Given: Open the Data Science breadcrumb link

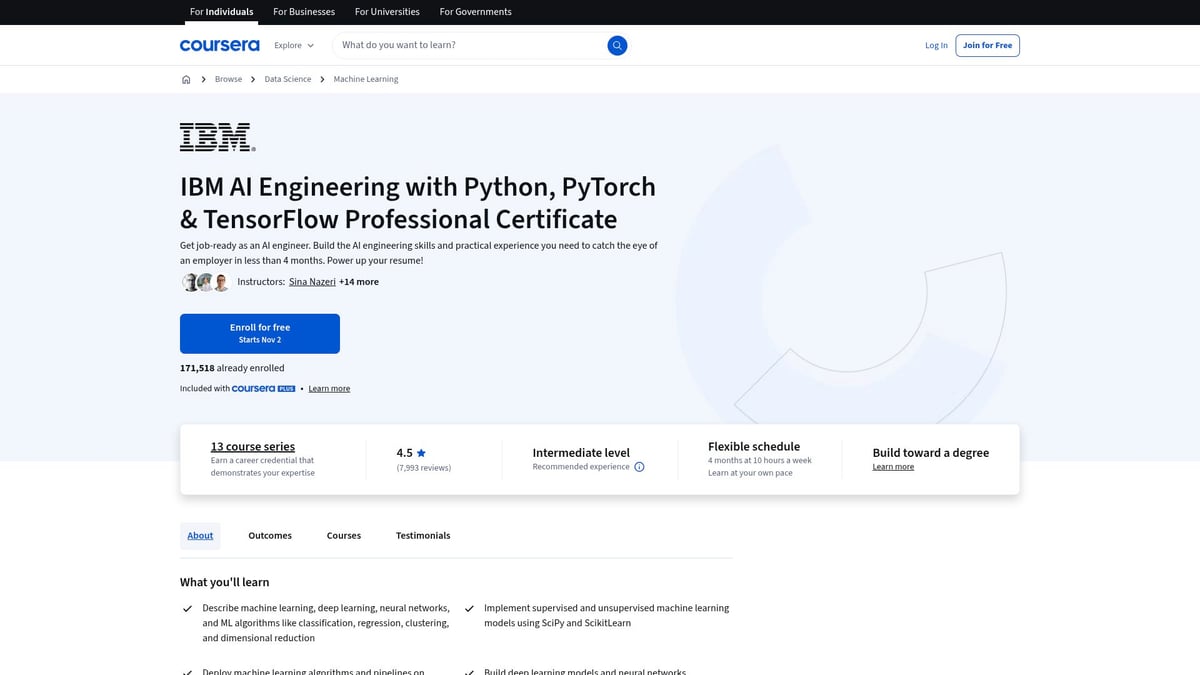Looking at the screenshot, I should (x=288, y=79).
